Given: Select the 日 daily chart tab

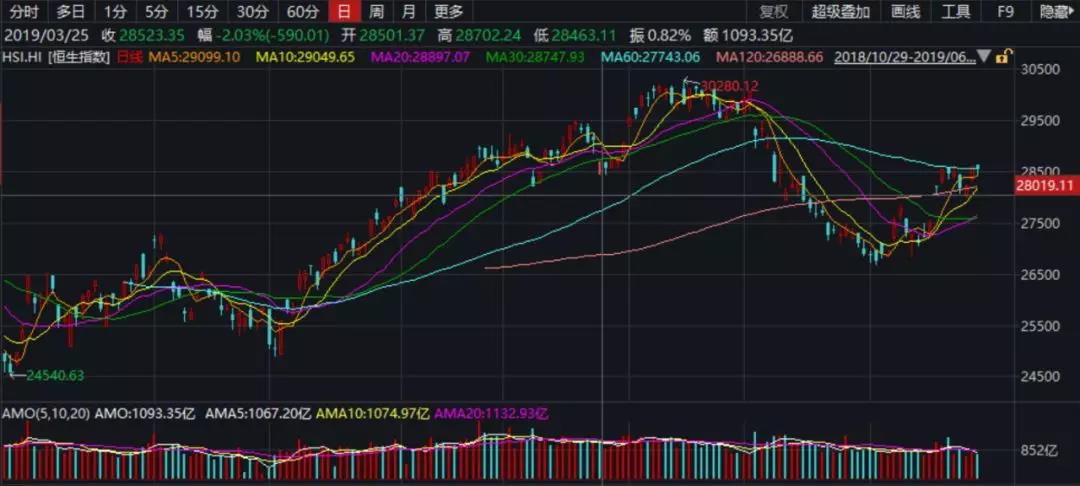Looking at the screenshot, I should [x=344, y=11].
